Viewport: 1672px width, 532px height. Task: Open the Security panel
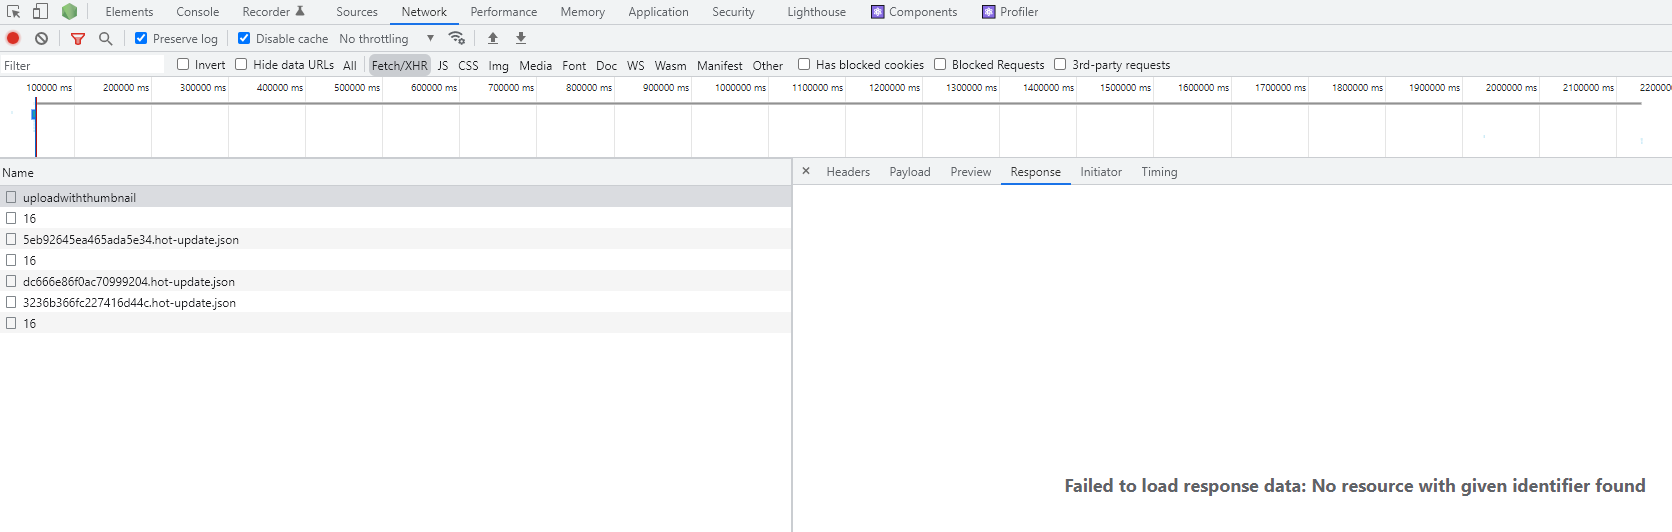pyautogui.click(x=733, y=12)
